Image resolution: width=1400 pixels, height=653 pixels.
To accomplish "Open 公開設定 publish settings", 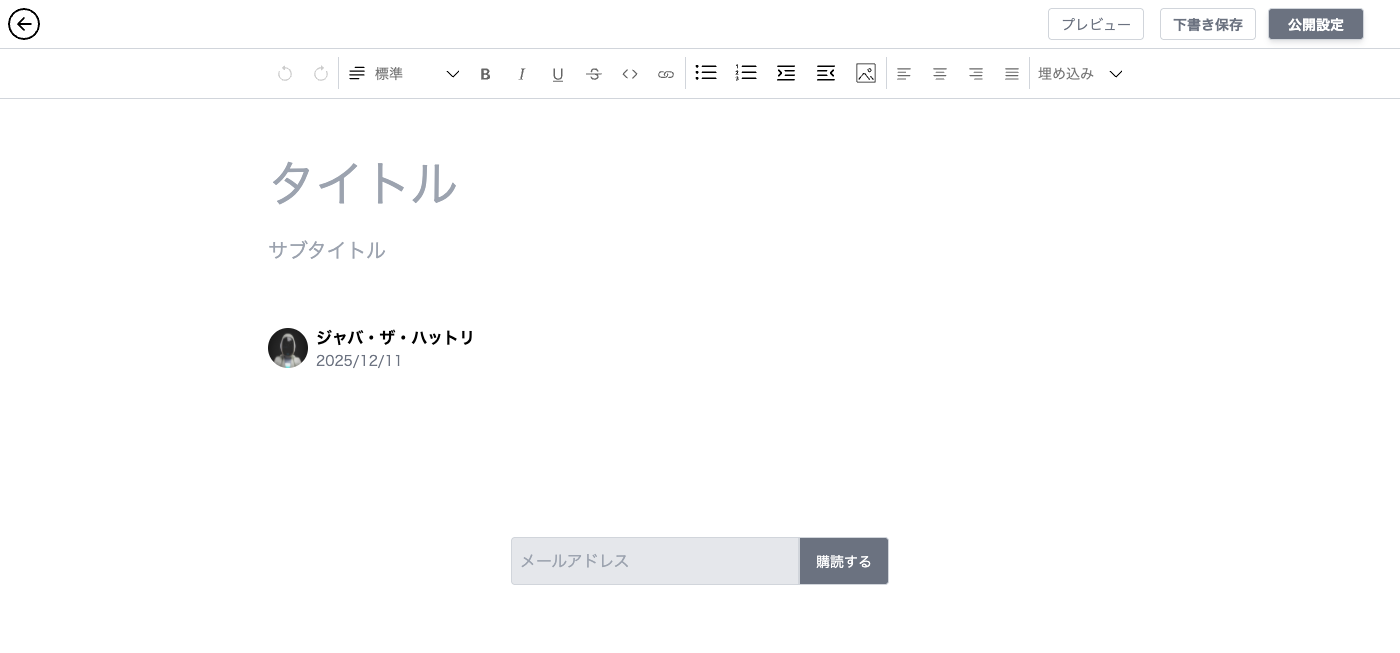I will (1315, 25).
